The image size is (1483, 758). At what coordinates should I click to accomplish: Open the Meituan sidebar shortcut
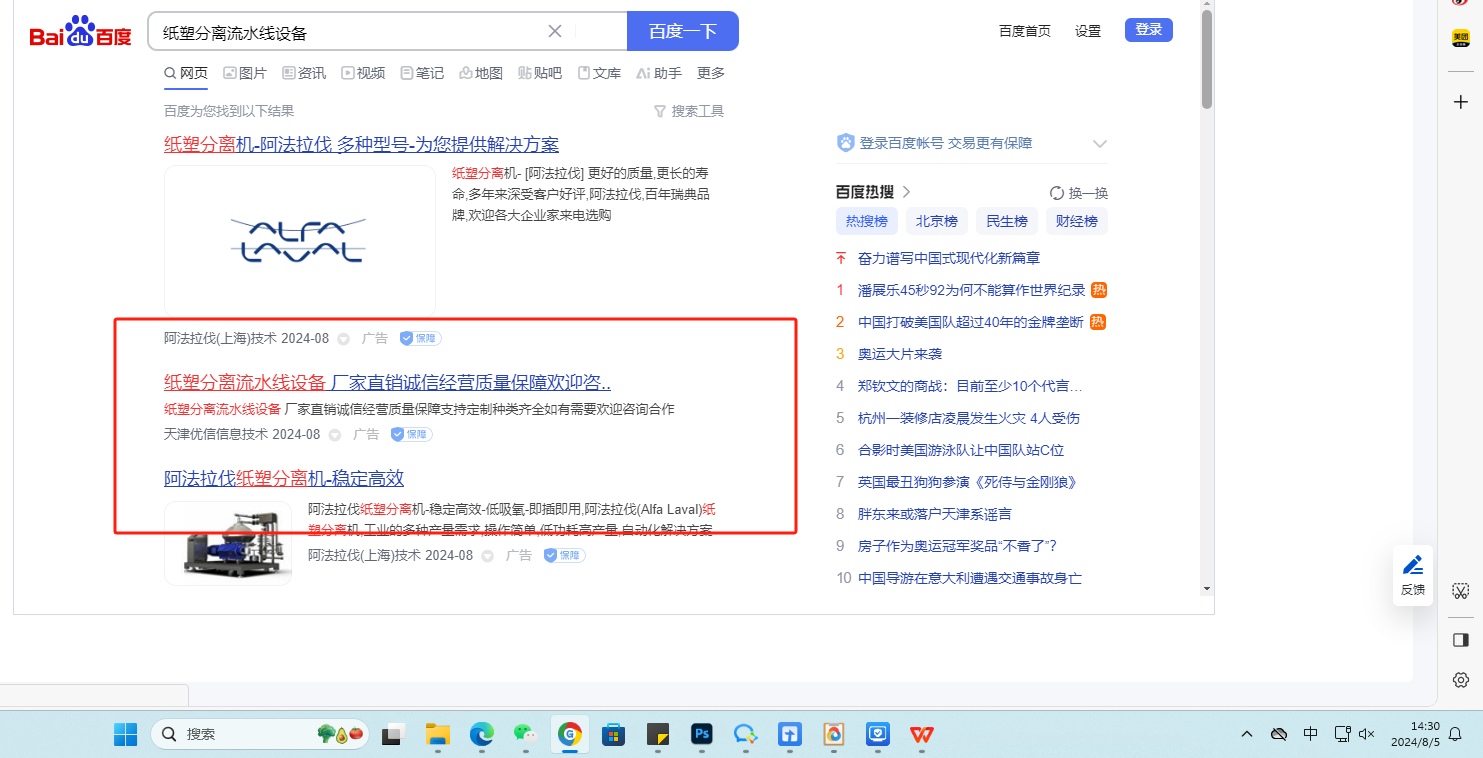[1460, 39]
